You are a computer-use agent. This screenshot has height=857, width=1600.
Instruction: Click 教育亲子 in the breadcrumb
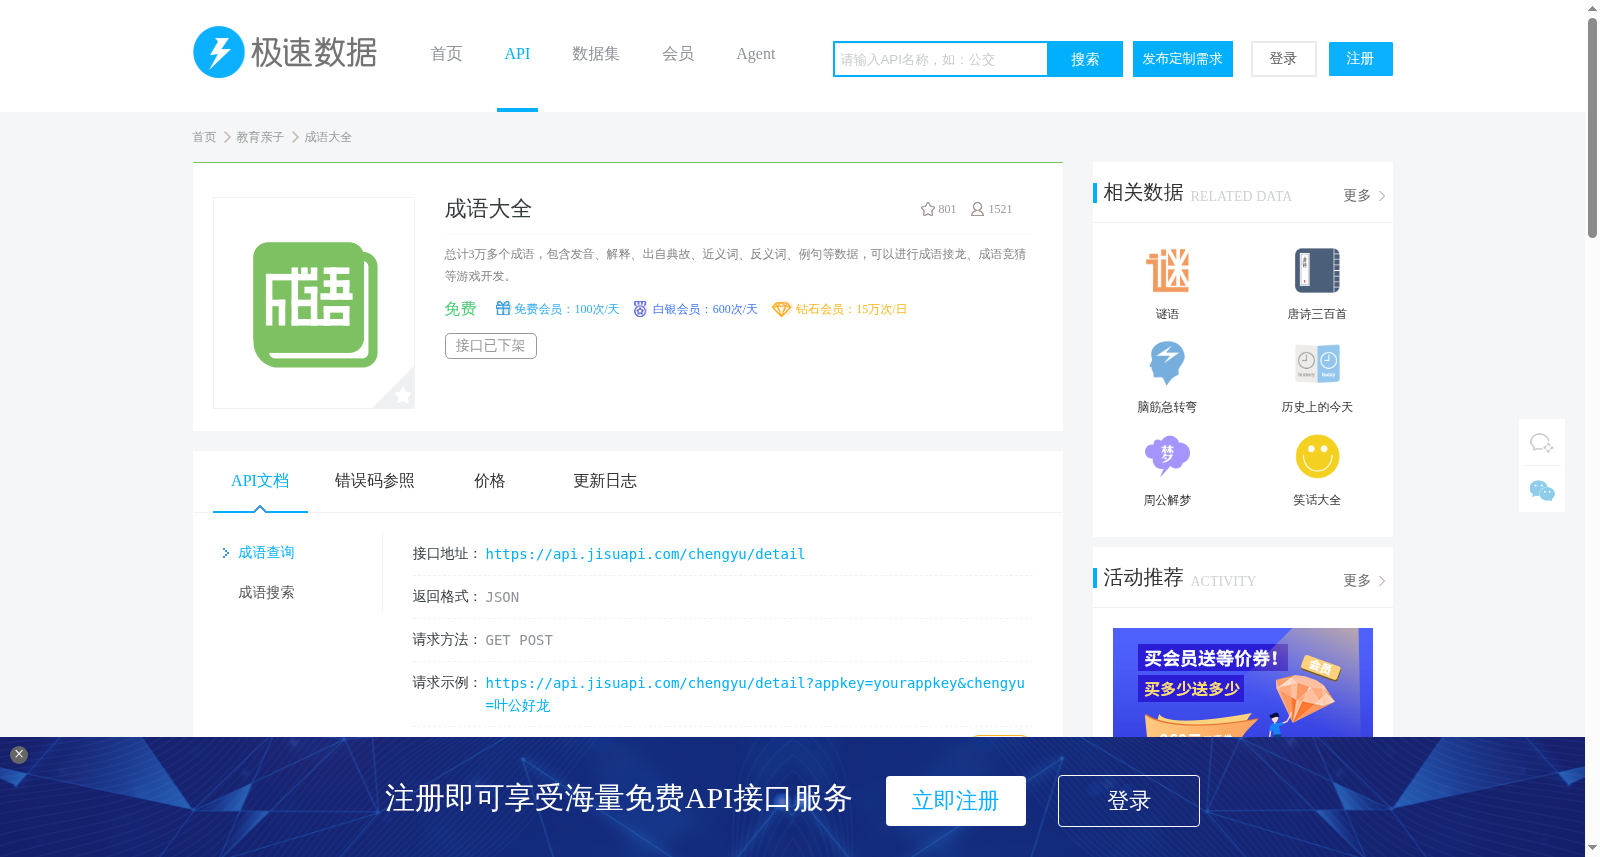click(x=260, y=137)
